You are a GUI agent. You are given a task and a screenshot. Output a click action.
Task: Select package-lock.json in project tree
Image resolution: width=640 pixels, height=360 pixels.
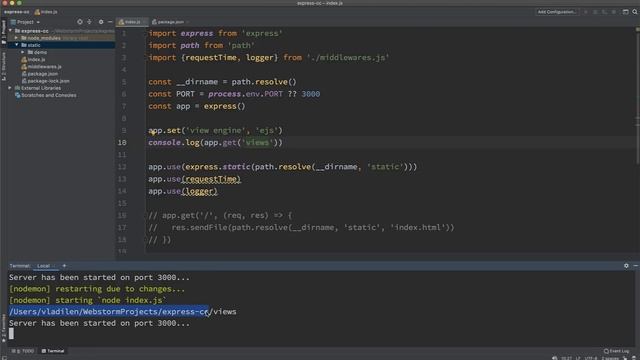click(45, 81)
